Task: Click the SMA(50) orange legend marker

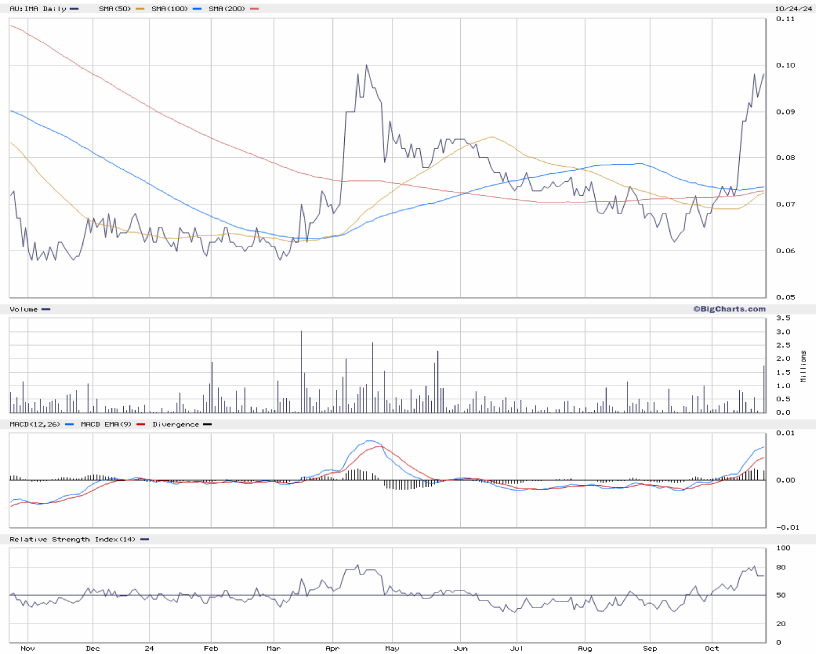Action: pos(141,8)
